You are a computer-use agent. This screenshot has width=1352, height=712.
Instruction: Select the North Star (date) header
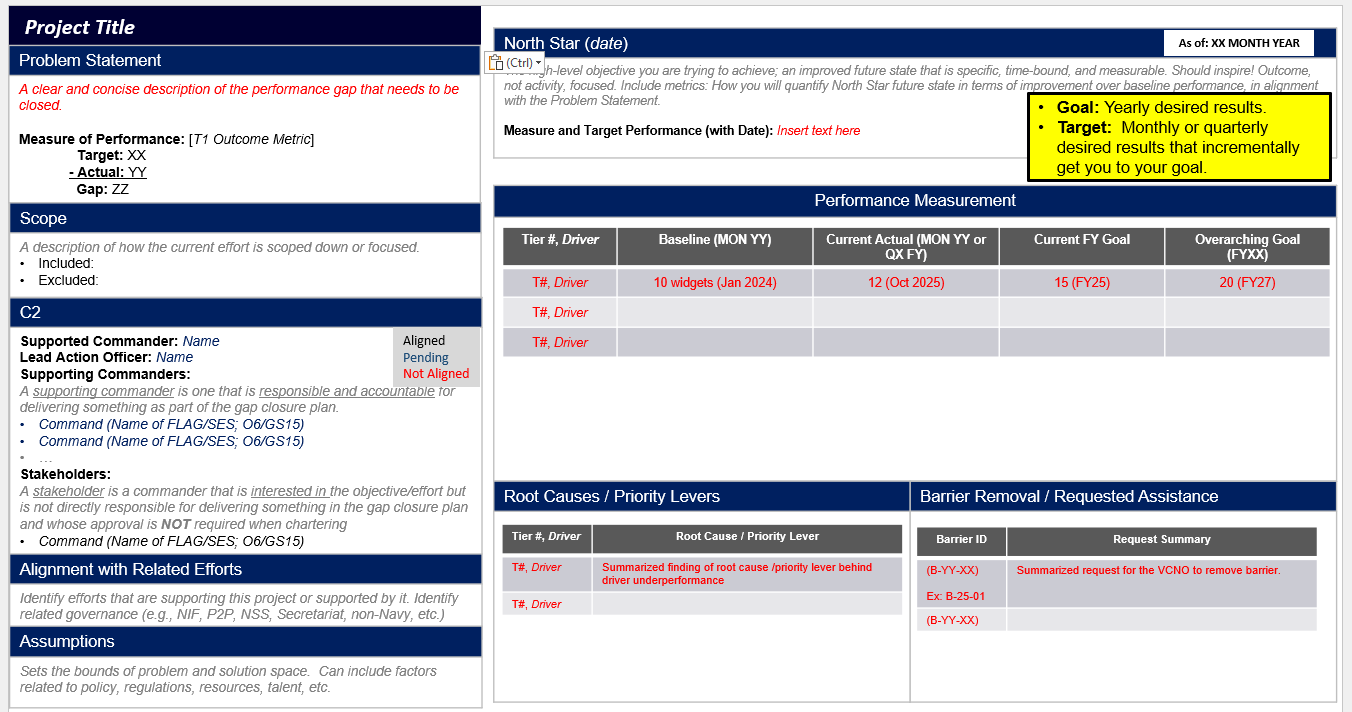click(x=566, y=43)
